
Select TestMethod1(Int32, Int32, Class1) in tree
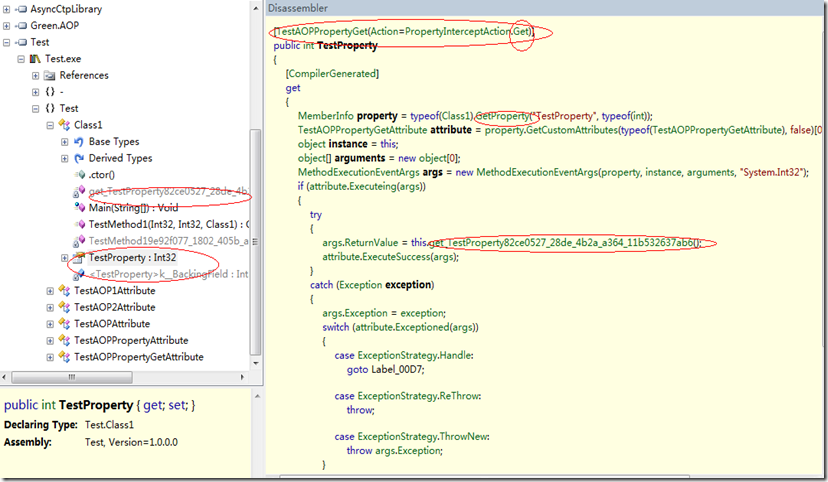tap(169, 224)
